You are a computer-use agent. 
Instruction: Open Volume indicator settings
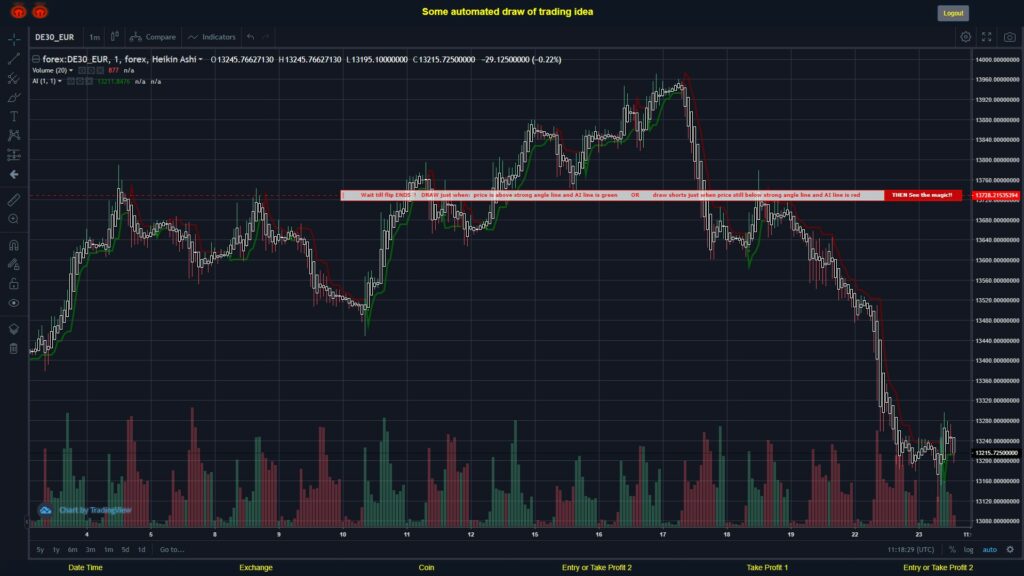[x=91, y=71]
